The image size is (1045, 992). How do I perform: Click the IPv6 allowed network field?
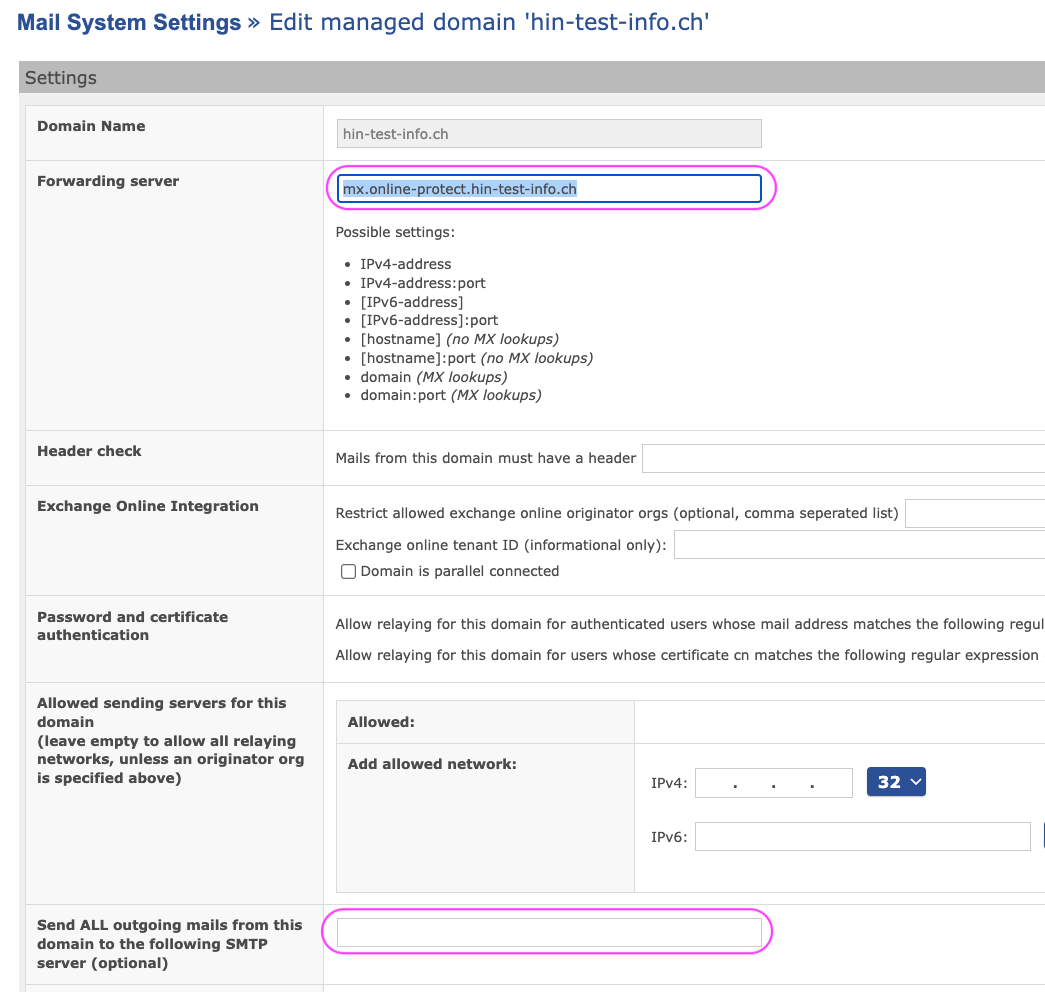point(862,837)
